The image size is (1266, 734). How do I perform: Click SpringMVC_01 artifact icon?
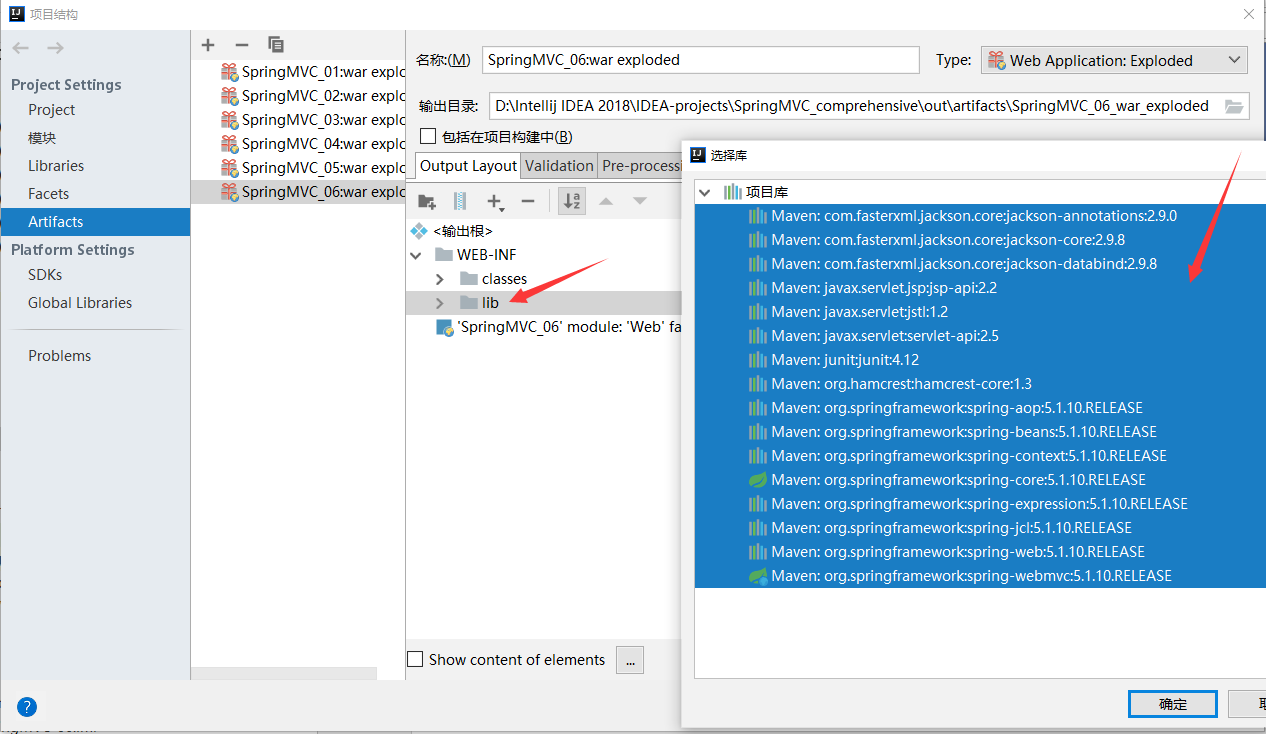point(230,72)
